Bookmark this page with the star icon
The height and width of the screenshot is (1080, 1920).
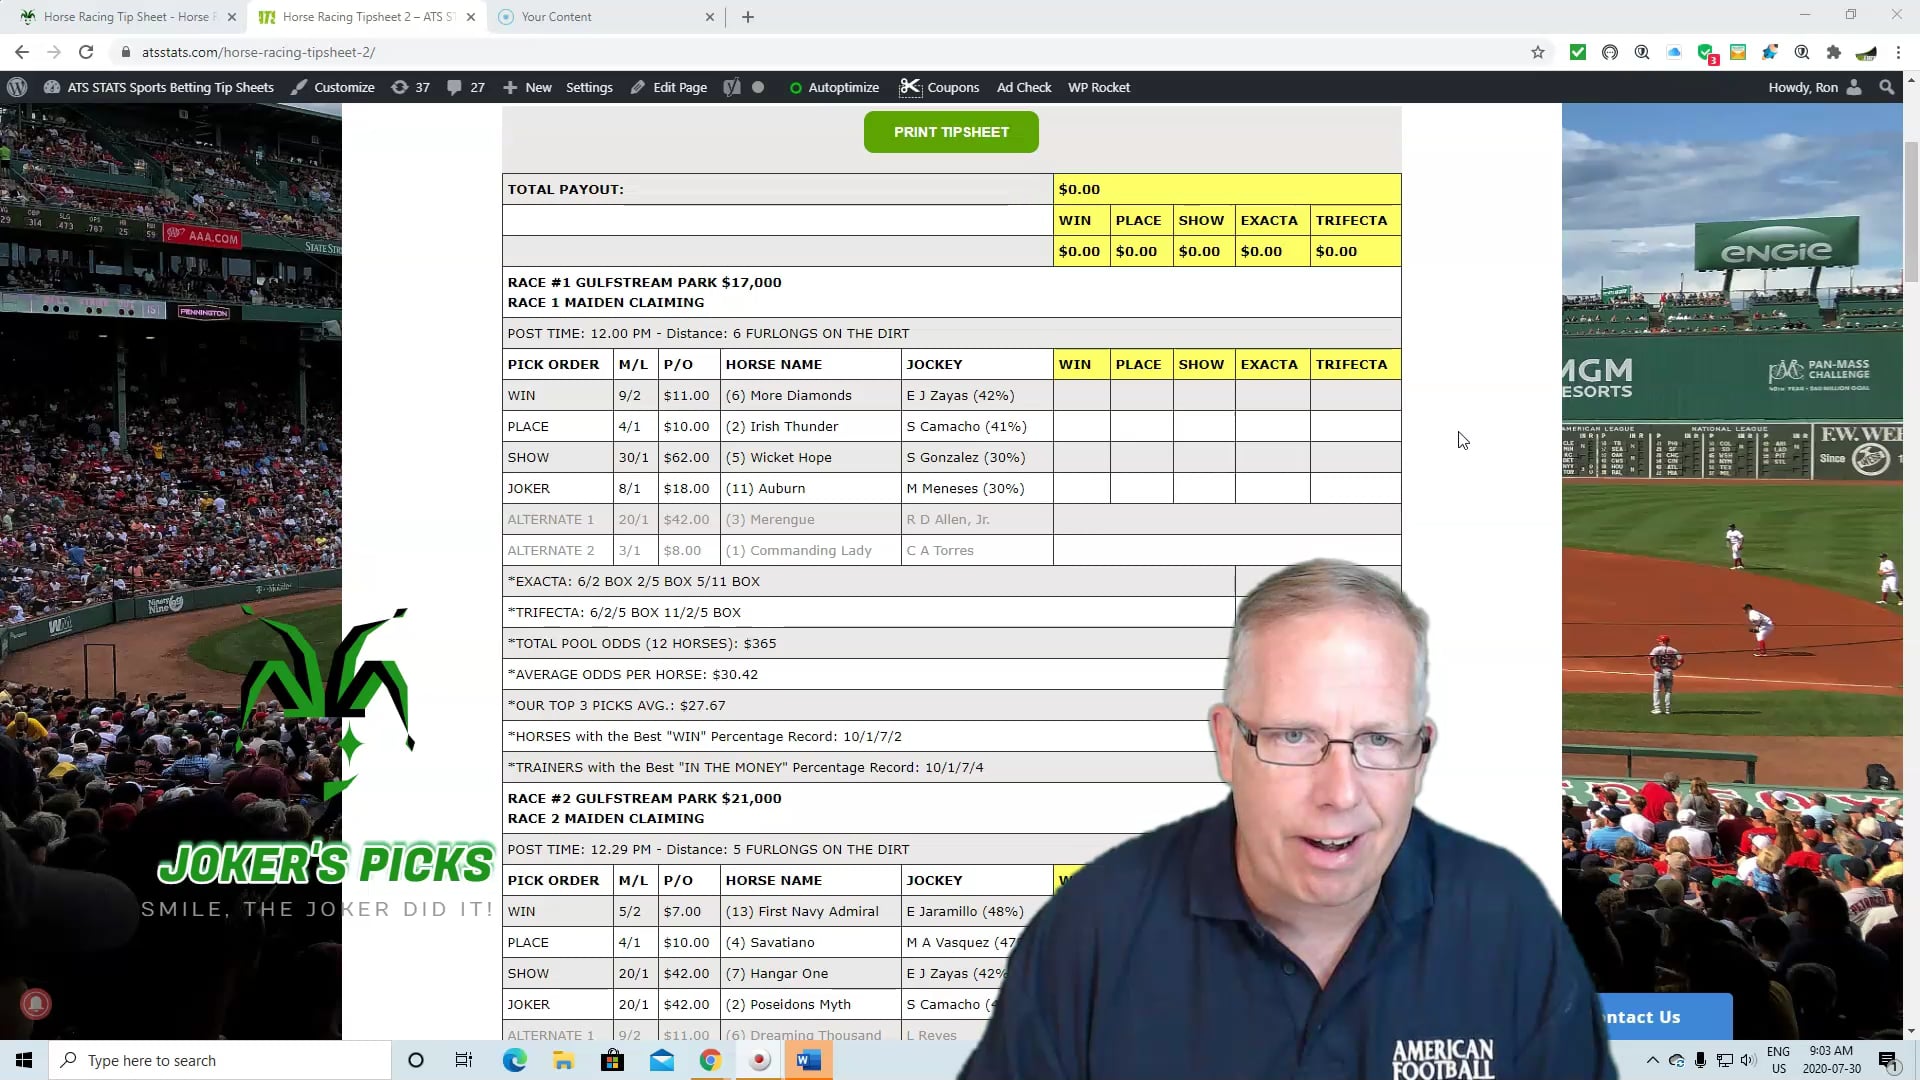coord(1538,52)
